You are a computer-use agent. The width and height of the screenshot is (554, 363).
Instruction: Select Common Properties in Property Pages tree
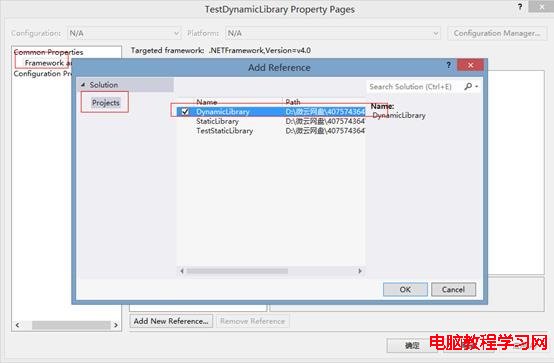tap(48, 52)
